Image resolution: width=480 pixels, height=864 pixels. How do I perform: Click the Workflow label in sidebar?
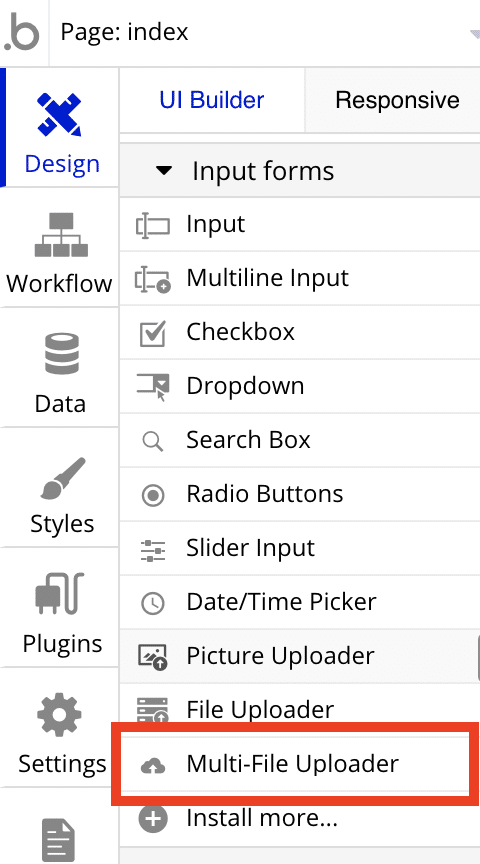pyautogui.click(x=60, y=284)
